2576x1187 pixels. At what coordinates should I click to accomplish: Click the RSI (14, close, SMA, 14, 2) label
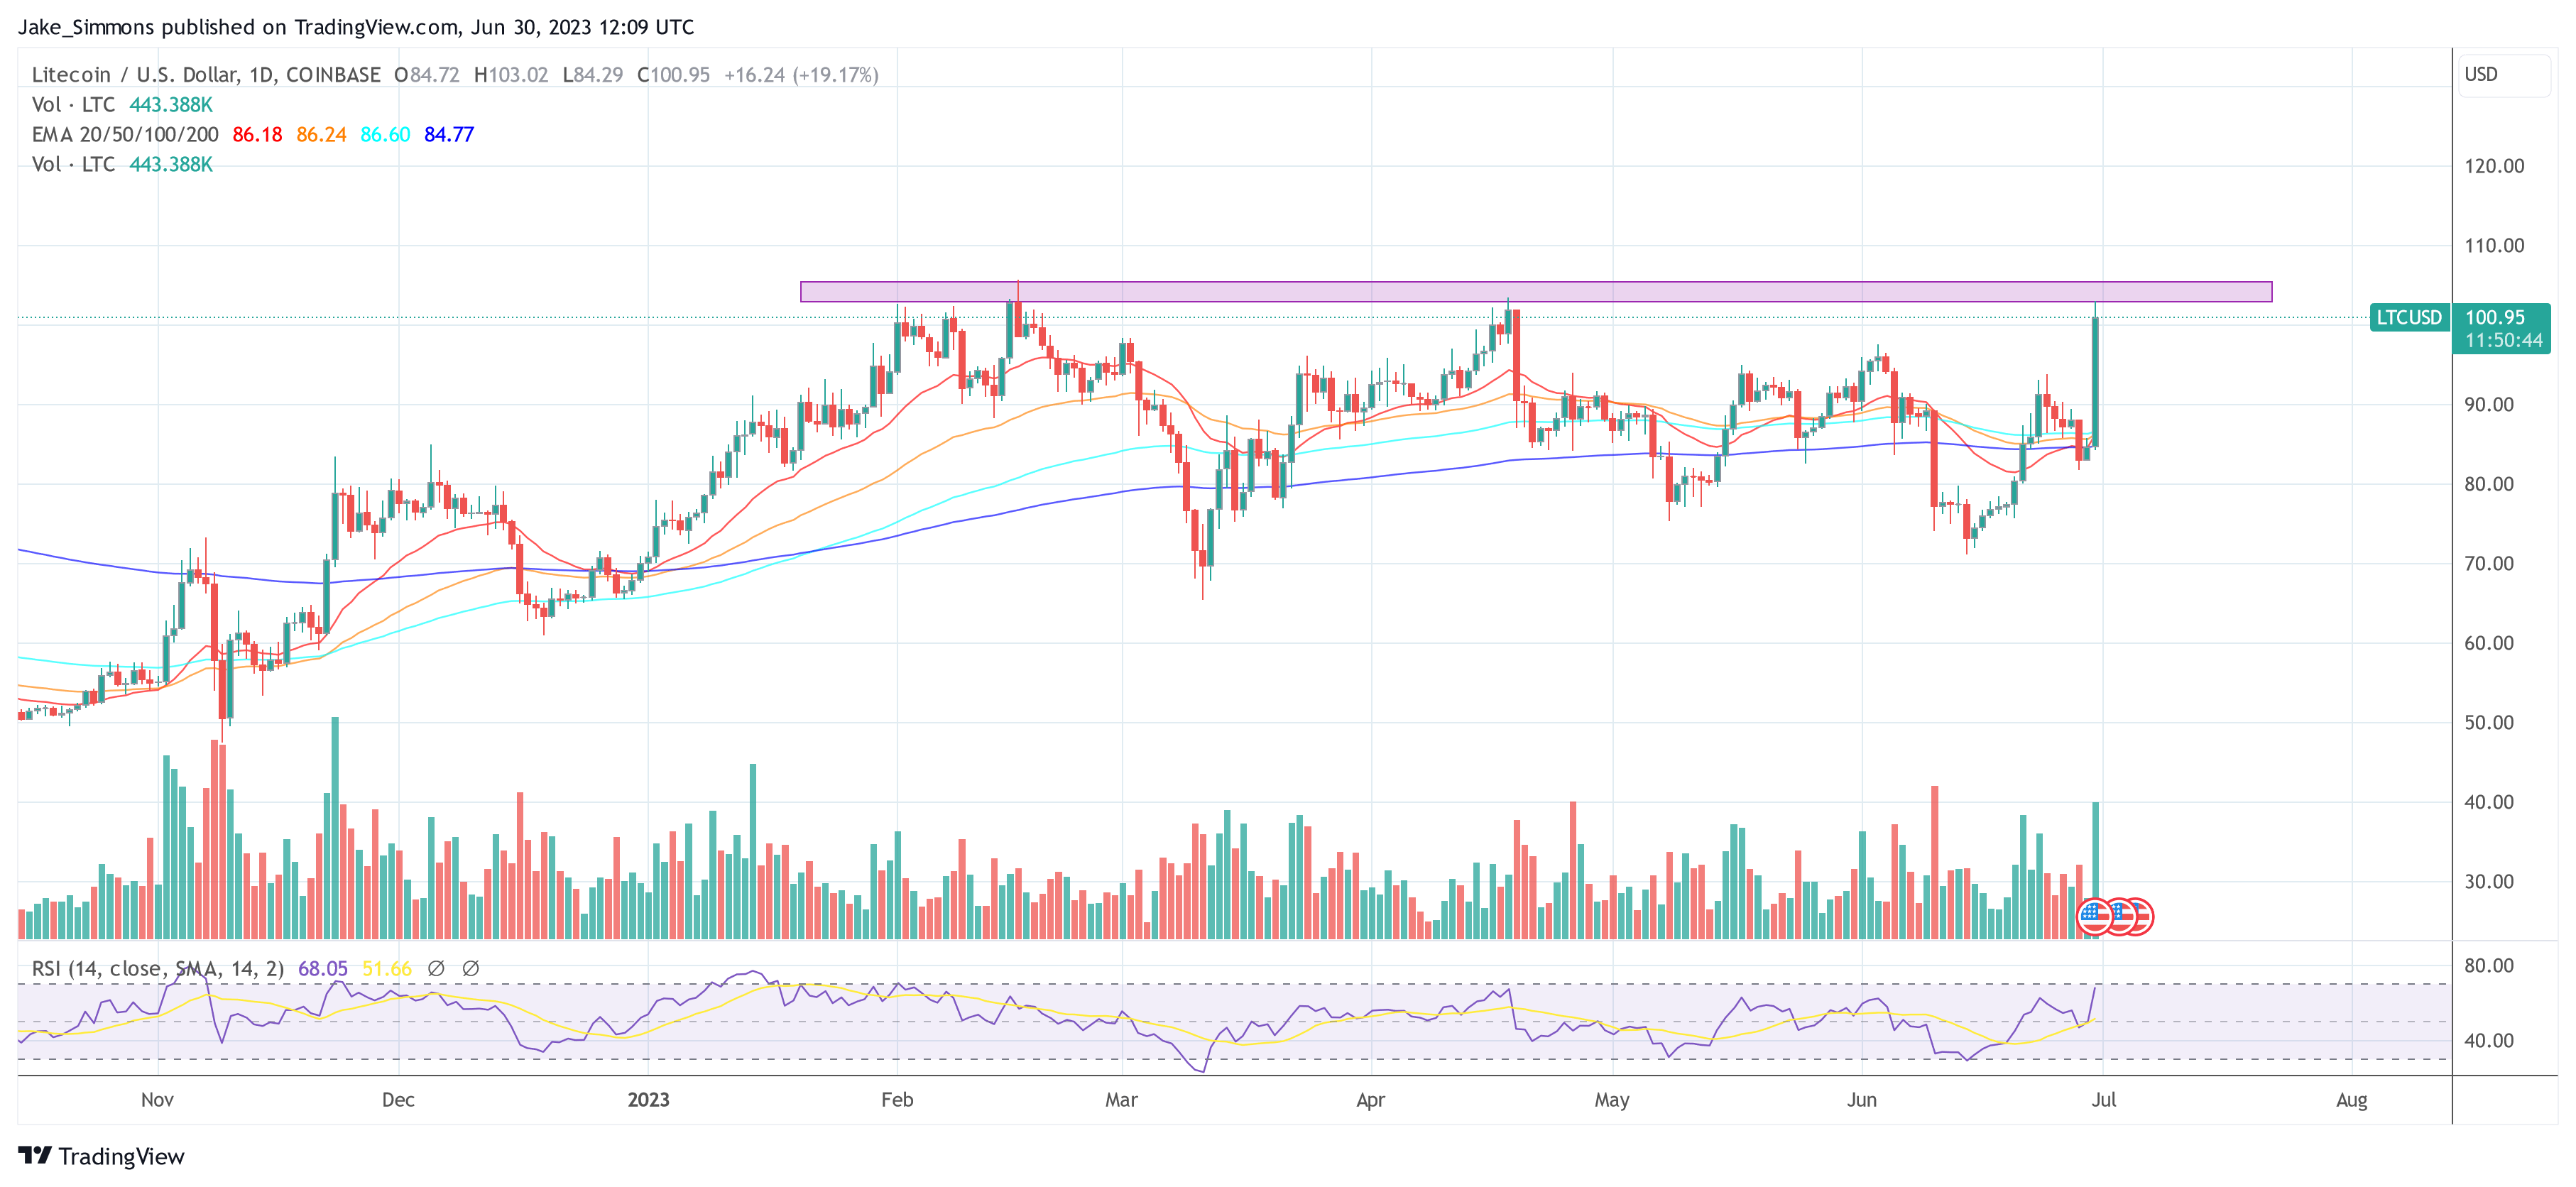pos(158,968)
